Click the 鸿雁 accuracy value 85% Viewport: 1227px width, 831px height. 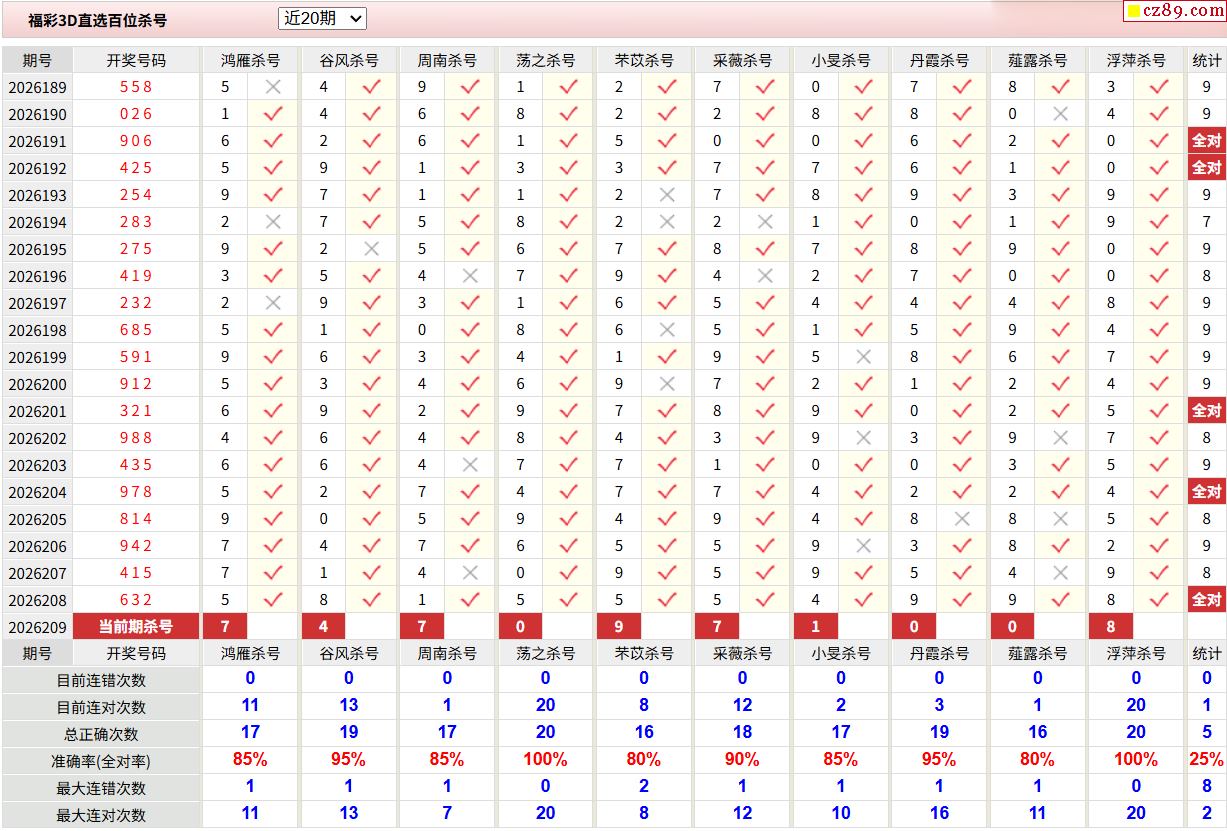pos(250,760)
